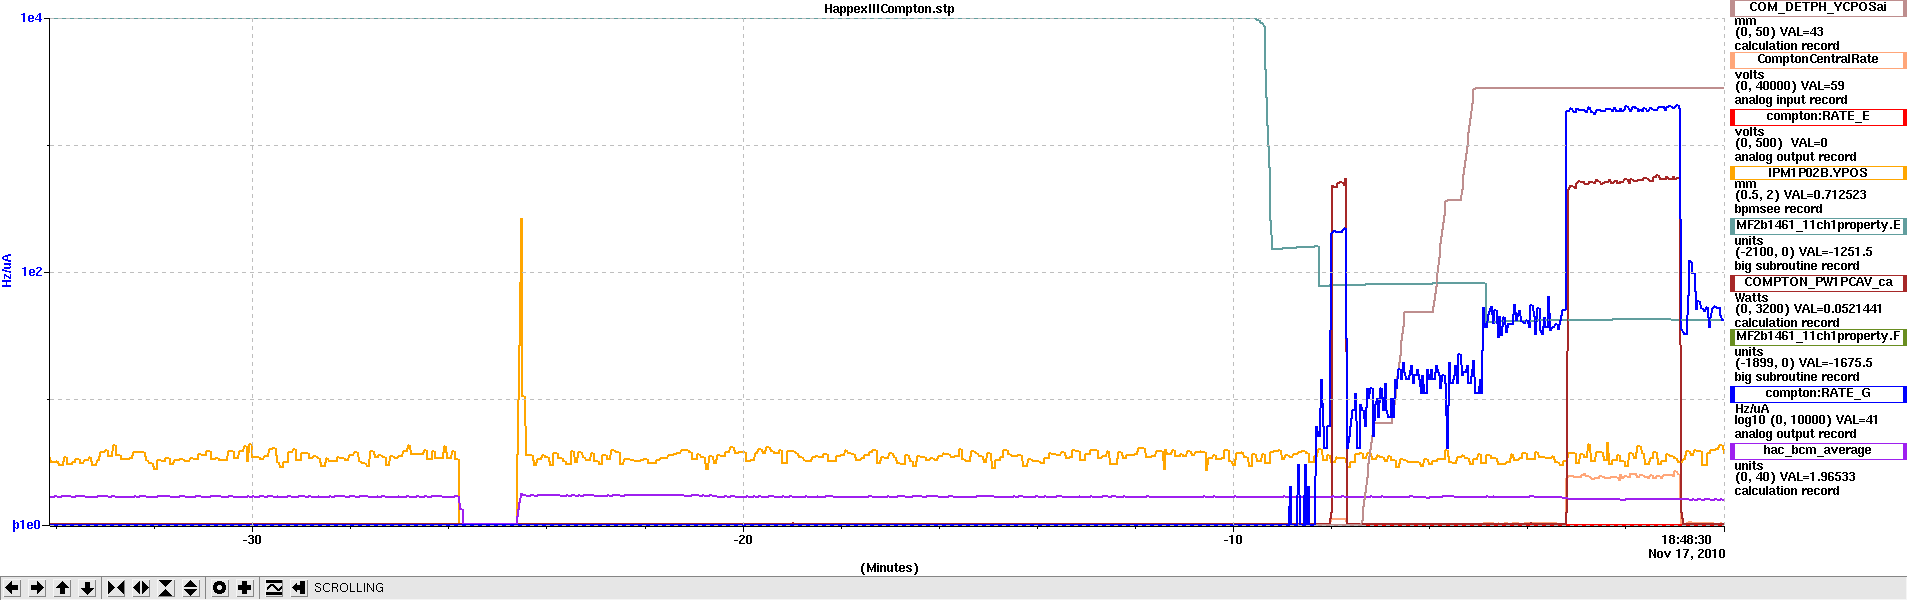Zoom in vertically with hourglass icon

pyautogui.click(x=166, y=588)
